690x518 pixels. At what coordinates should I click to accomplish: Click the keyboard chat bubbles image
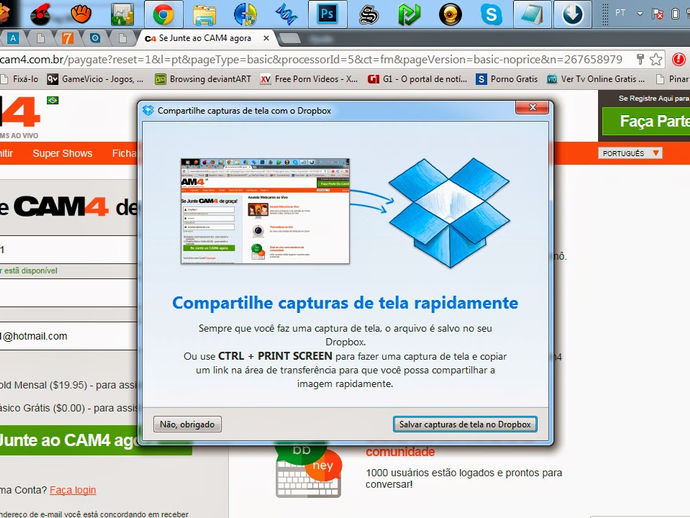tap(309, 470)
